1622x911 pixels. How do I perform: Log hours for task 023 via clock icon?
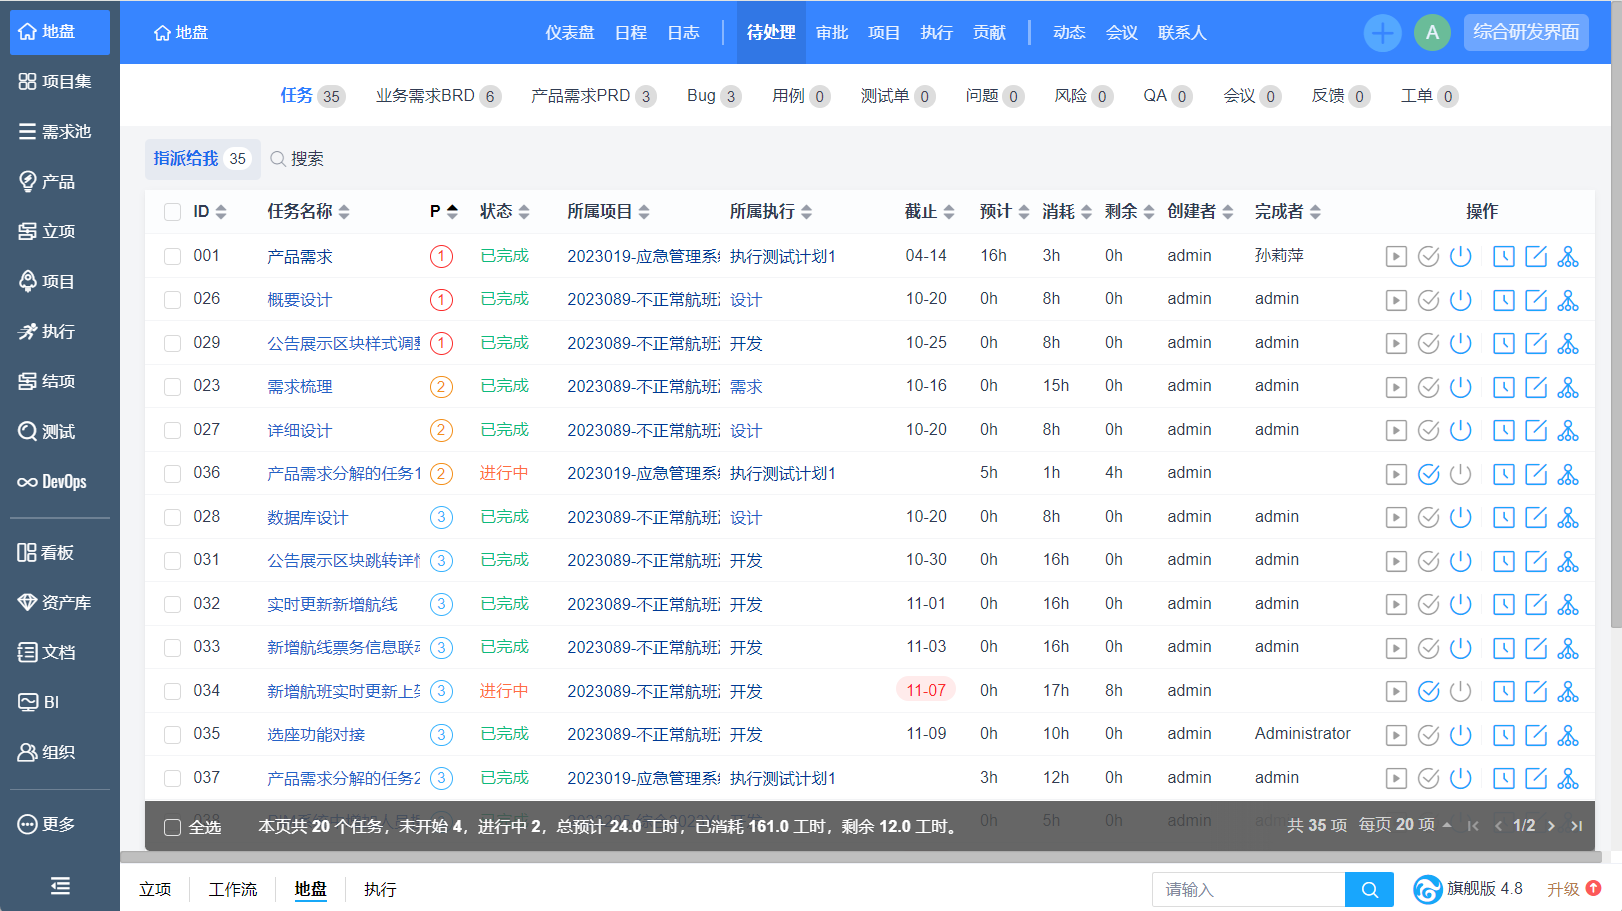click(x=1503, y=387)
